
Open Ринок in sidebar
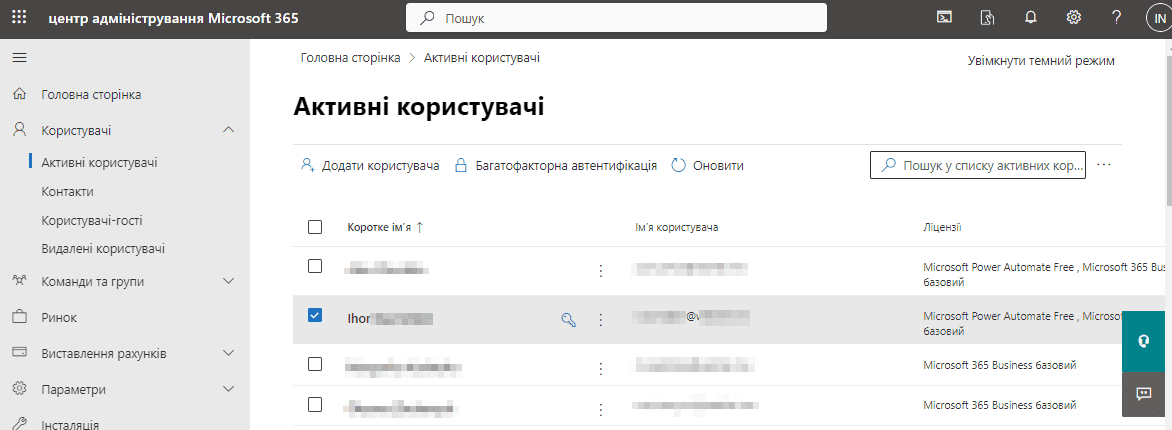coord(59,317)
